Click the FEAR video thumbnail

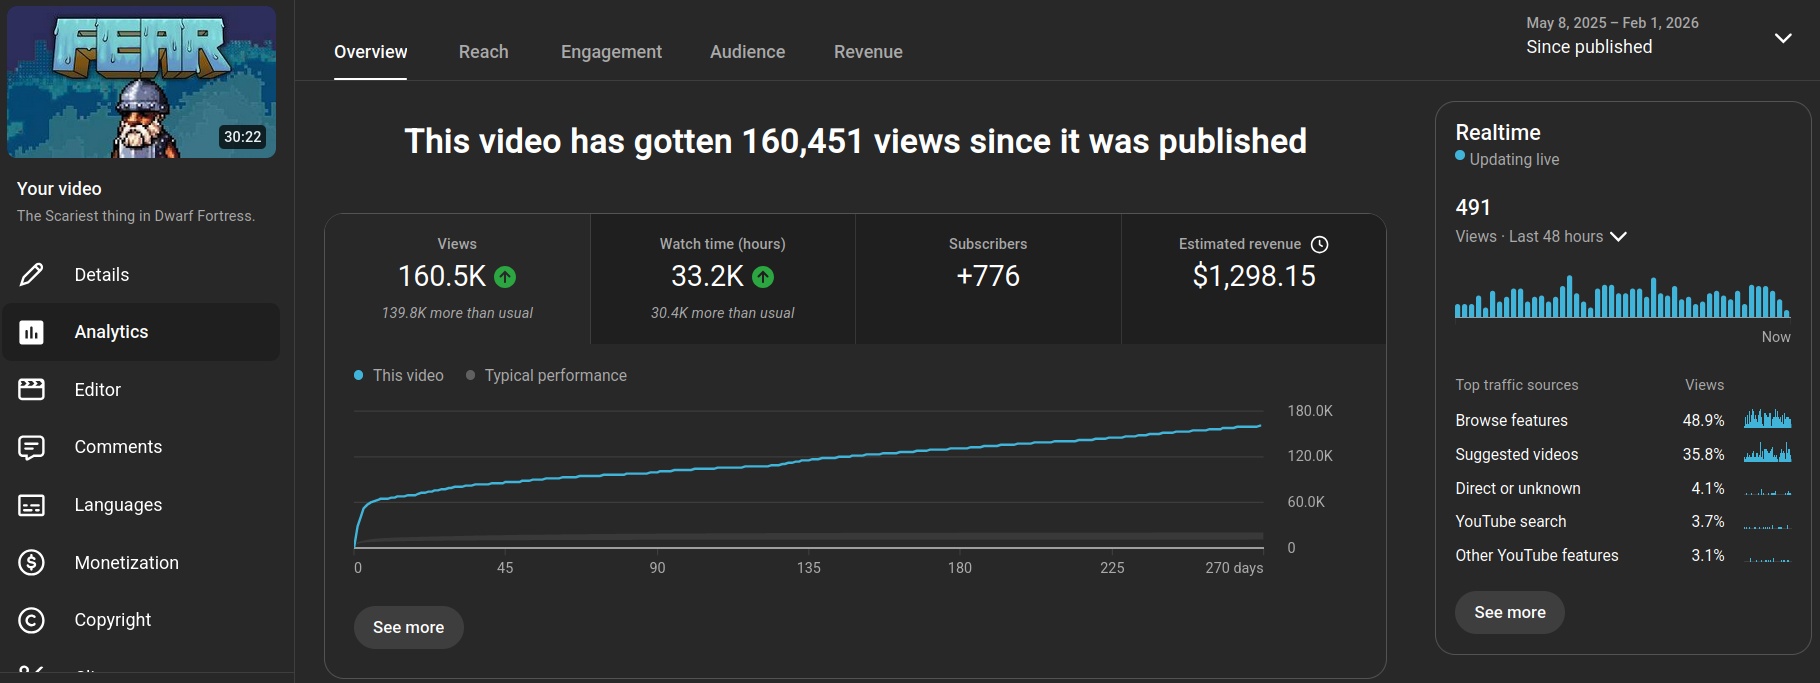141,82
